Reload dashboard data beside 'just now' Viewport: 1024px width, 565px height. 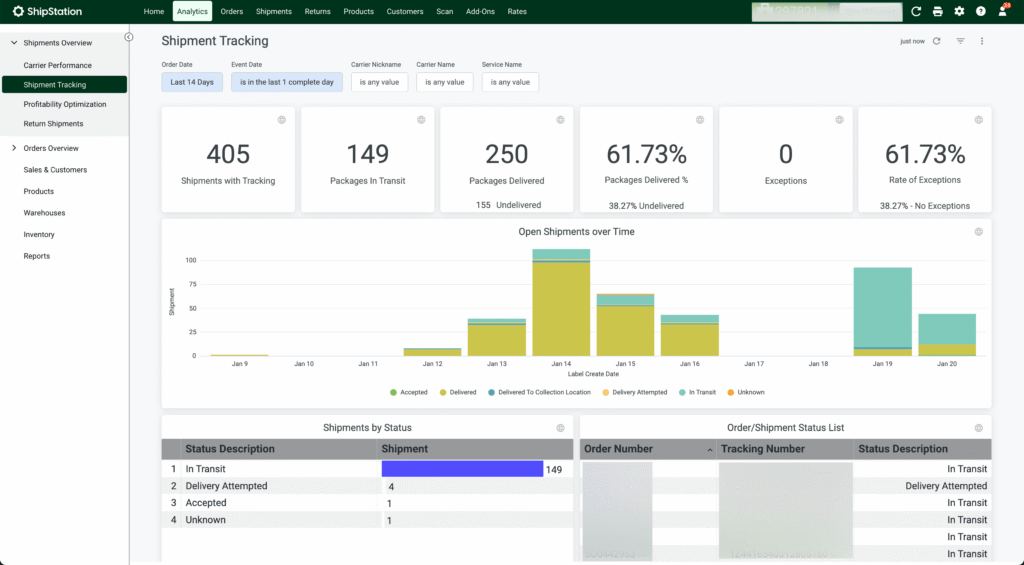937,41
